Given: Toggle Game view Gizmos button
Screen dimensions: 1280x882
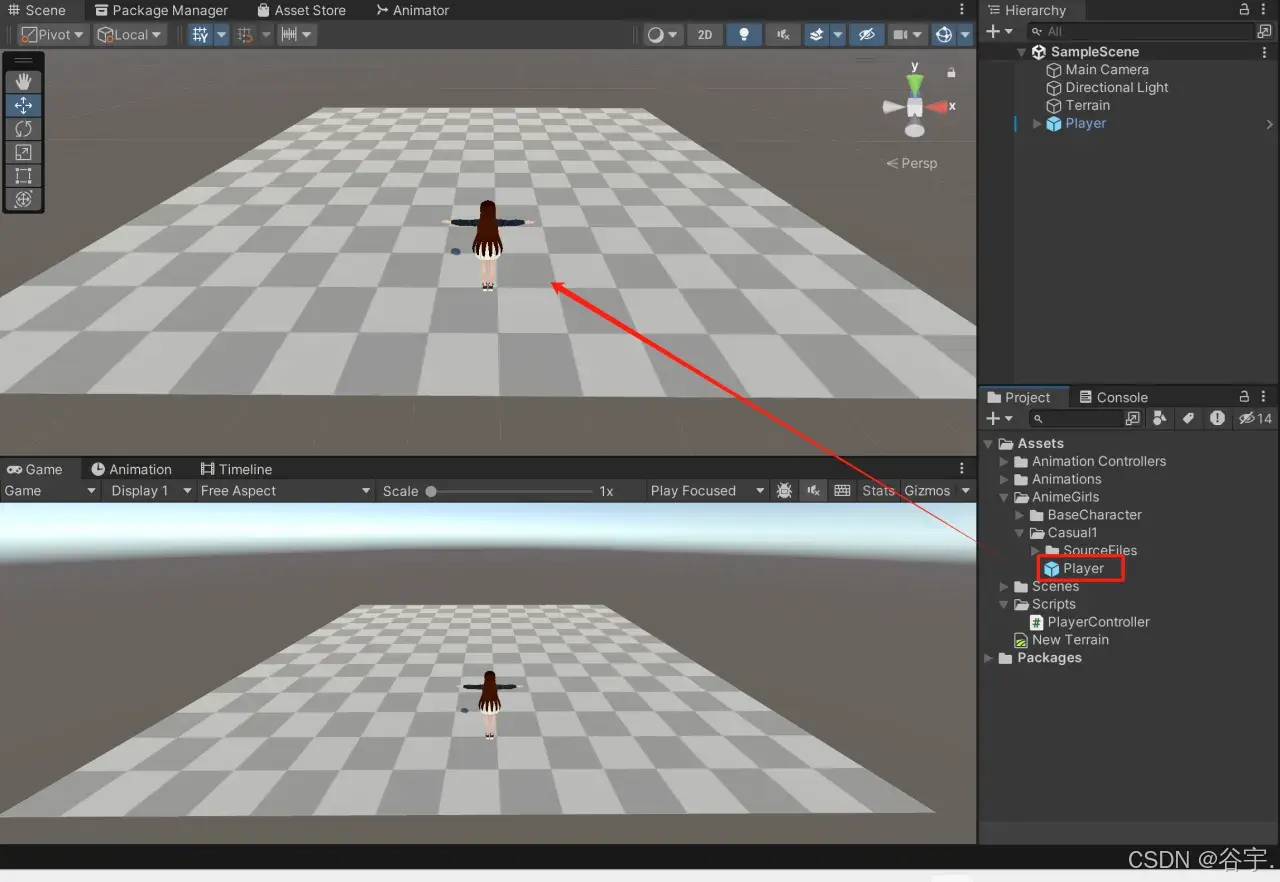Looking at the screenshot, I should 927,491.
